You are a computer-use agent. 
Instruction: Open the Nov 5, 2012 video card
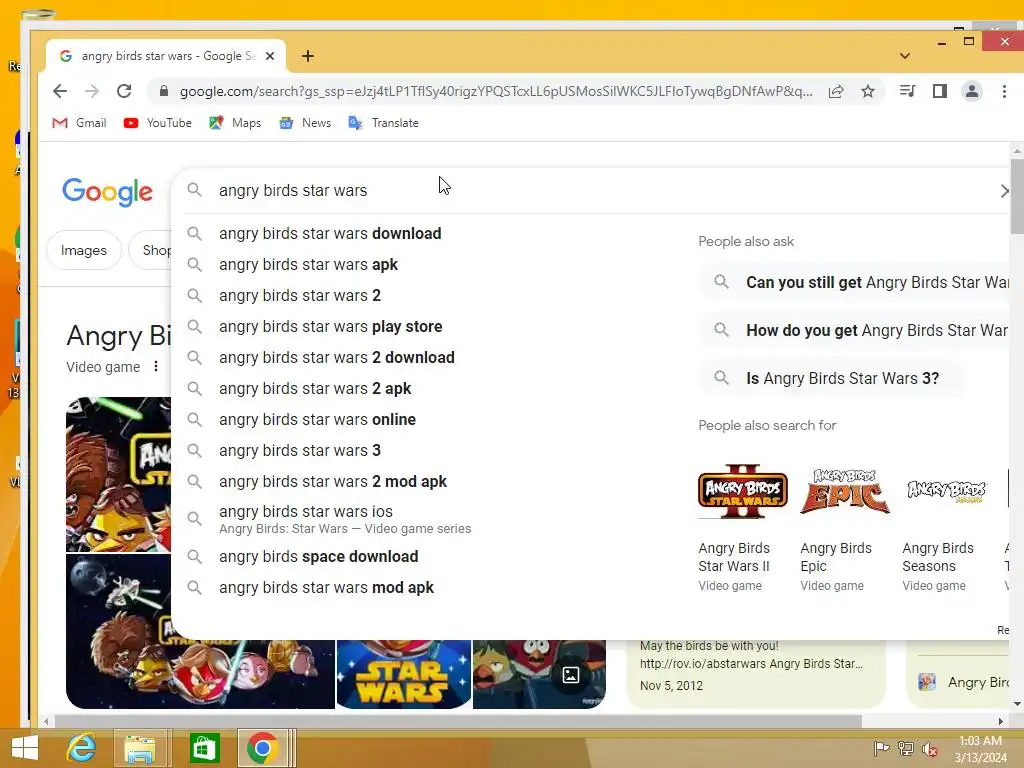click(x=756, y=674)
